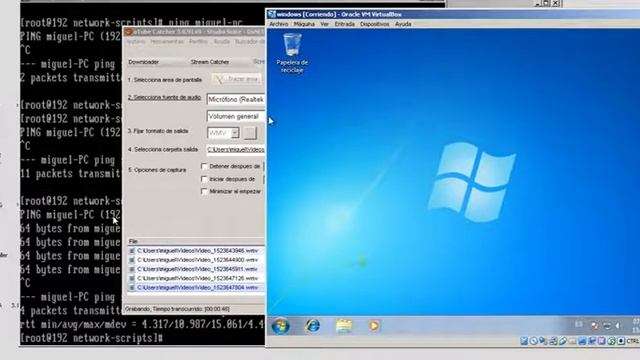640x360 pixels.
Task: Open the Windows Start orb in the VM
Action: 281,326
